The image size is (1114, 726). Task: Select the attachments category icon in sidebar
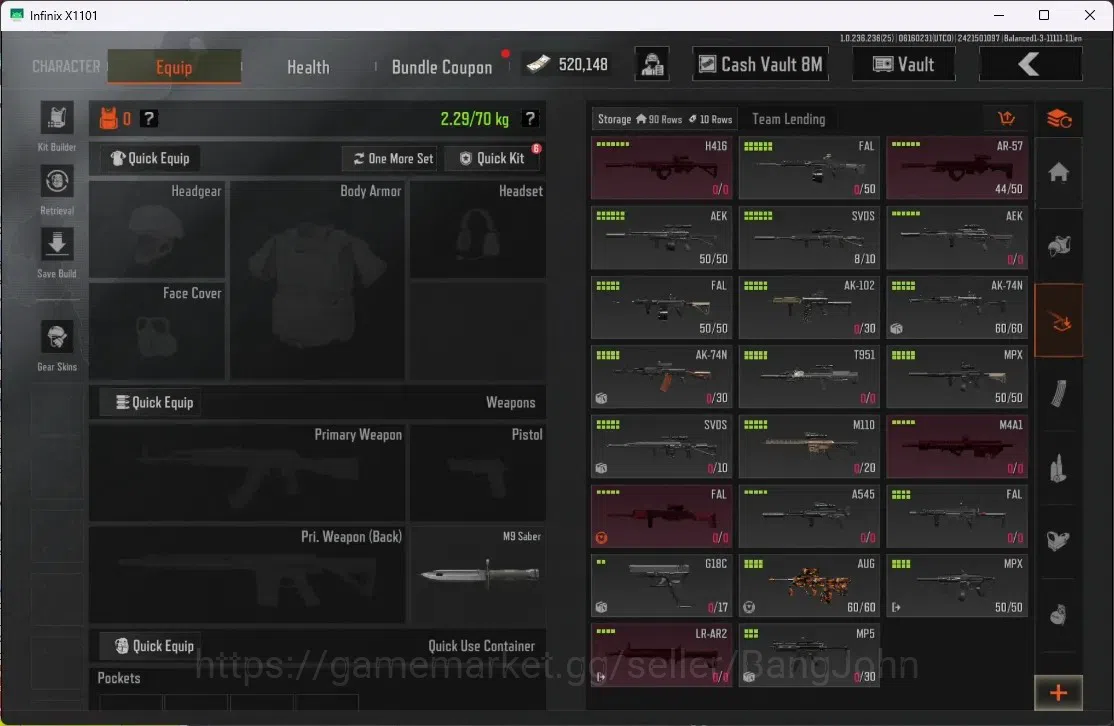[x=1059, y=541]
